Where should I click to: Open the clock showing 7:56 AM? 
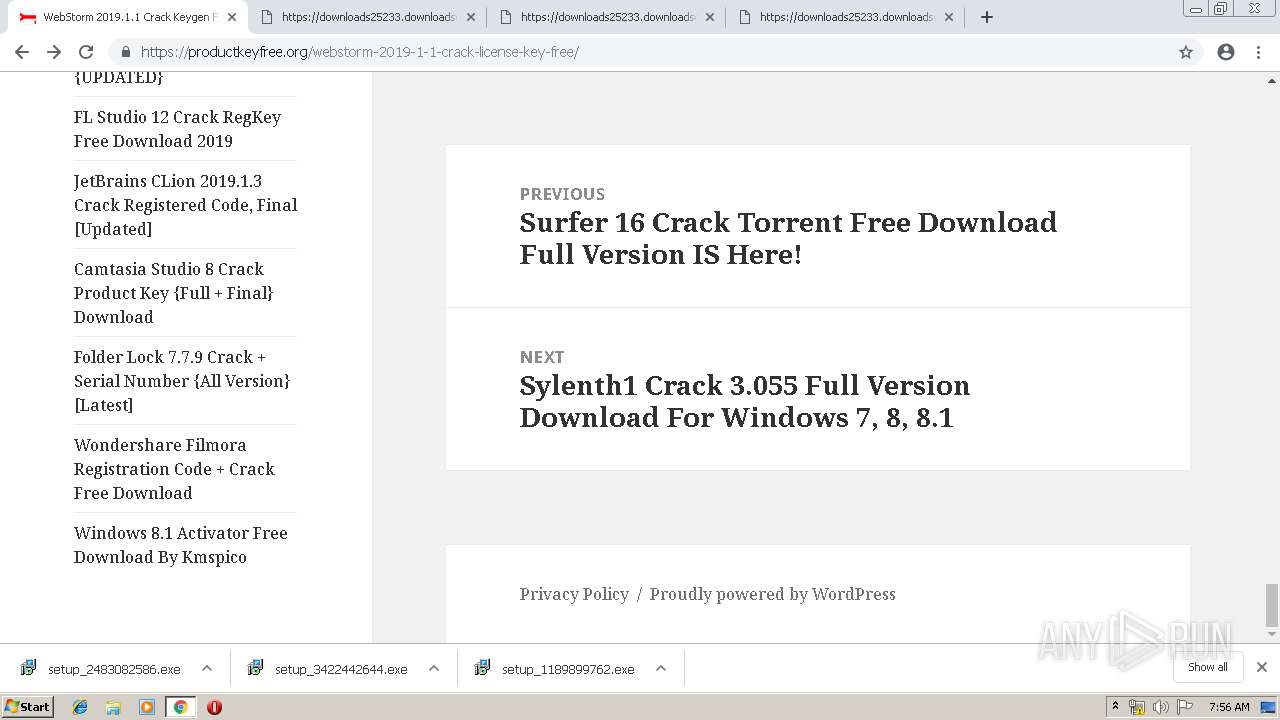1229,707
